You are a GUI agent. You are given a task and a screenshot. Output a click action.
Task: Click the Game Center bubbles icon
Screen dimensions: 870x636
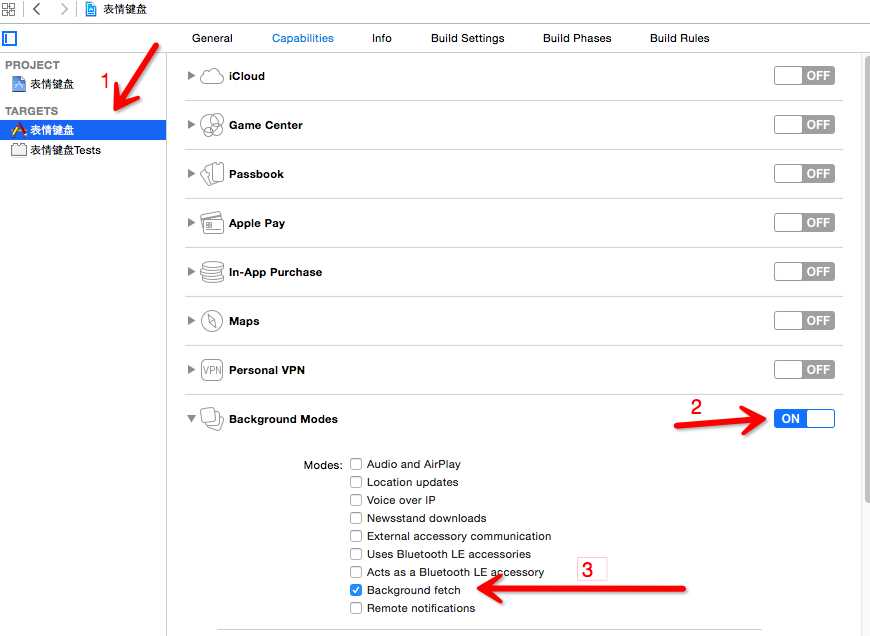coord(211,125)
